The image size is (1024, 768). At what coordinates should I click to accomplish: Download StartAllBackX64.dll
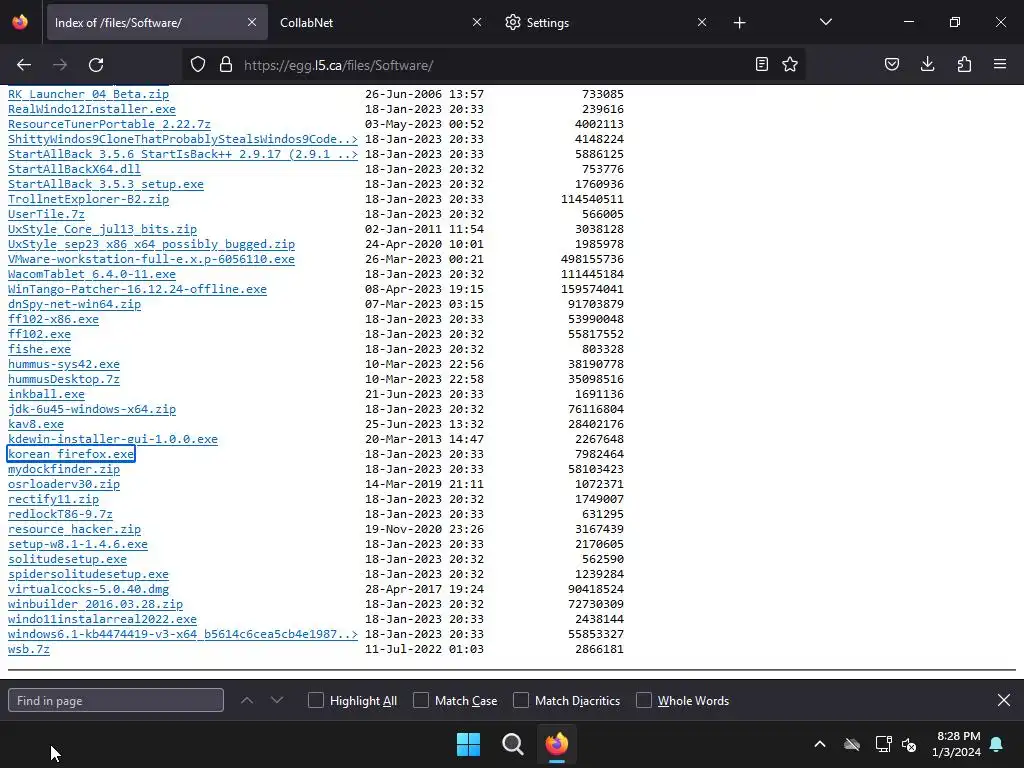tap(74, 169)
